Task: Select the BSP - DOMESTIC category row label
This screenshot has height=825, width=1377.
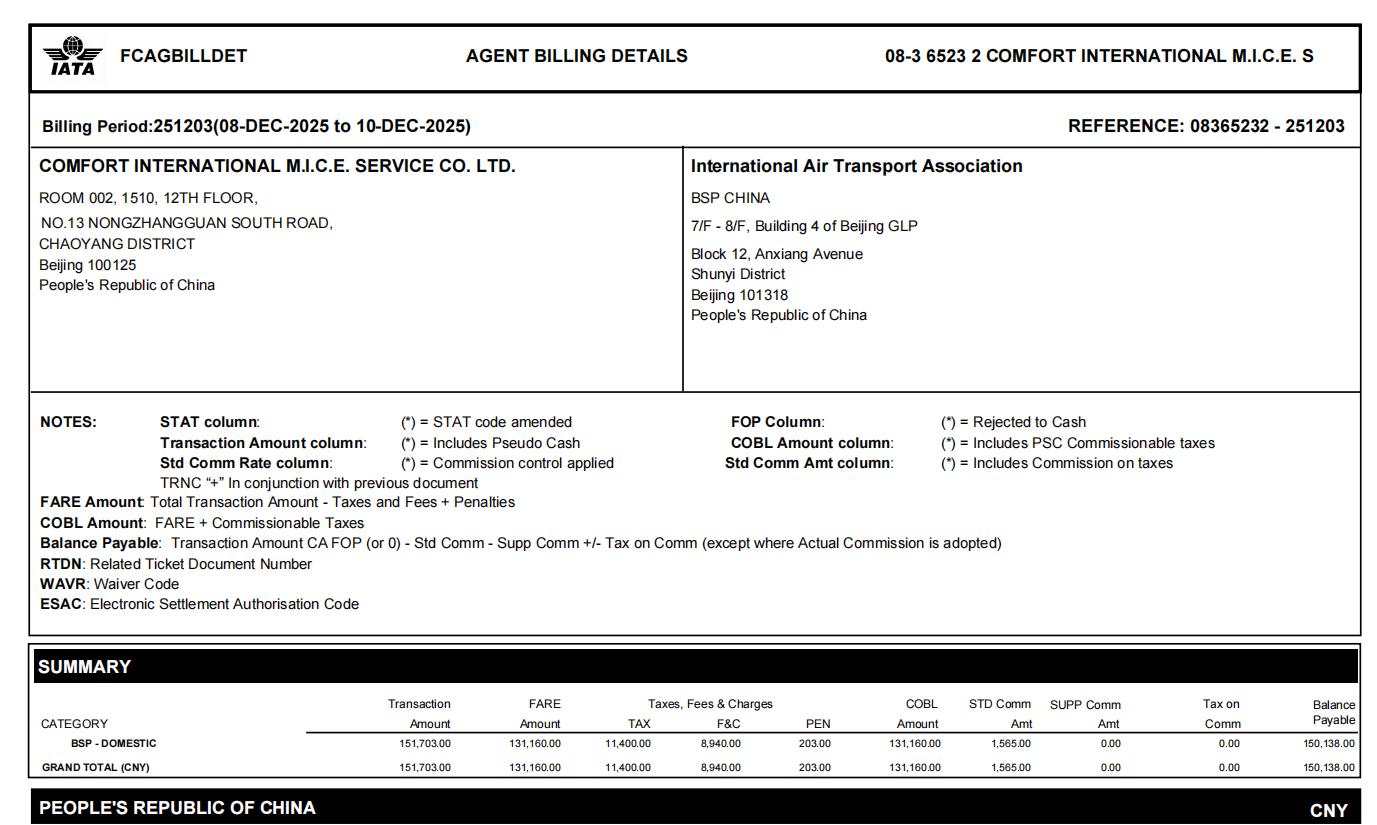Action: coord(113,743)
